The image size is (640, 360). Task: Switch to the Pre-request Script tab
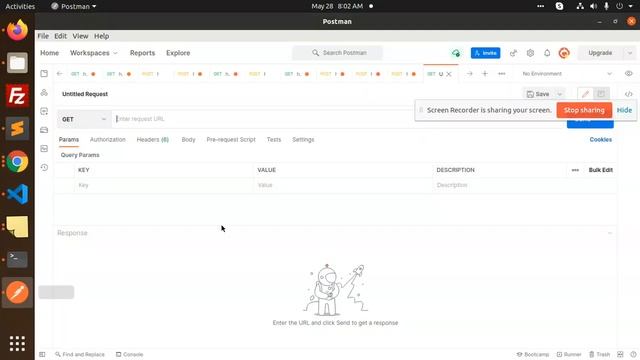point(231,140)
